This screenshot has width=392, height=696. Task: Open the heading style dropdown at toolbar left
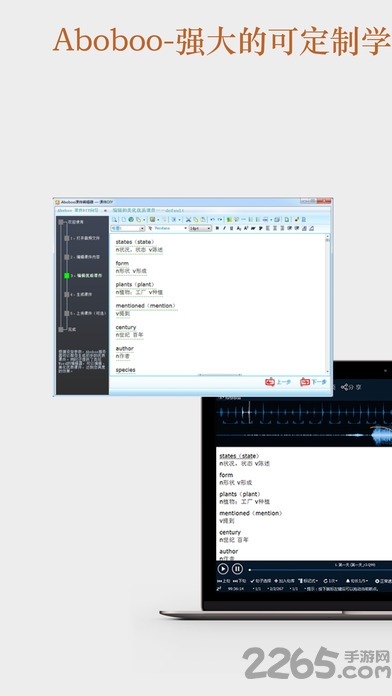tap(128, 228)
